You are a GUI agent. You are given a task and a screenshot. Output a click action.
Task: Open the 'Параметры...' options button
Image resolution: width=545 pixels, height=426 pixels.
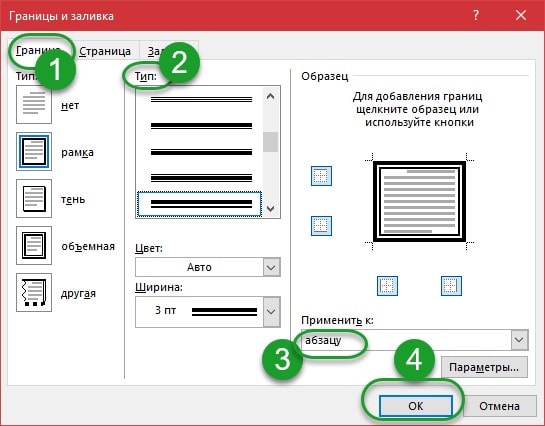tap(484, 367)
